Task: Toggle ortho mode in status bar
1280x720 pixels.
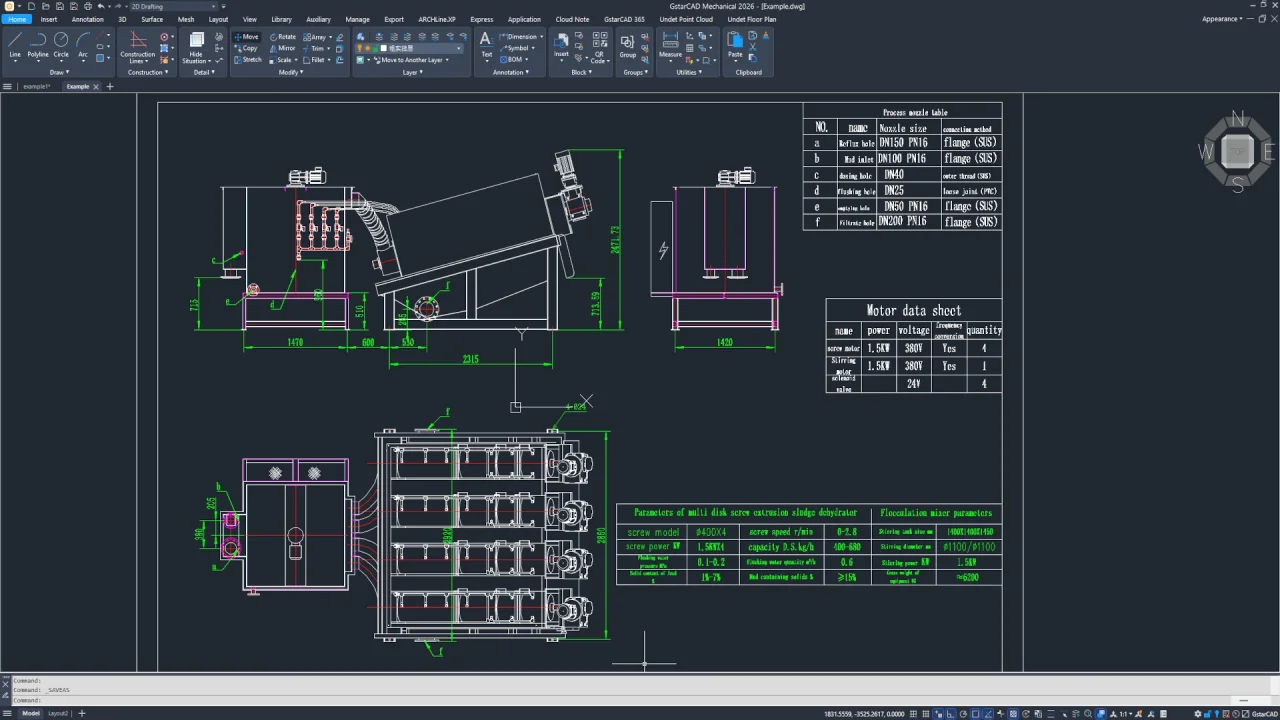Action: pyautogui.click(x=950, y=713)
